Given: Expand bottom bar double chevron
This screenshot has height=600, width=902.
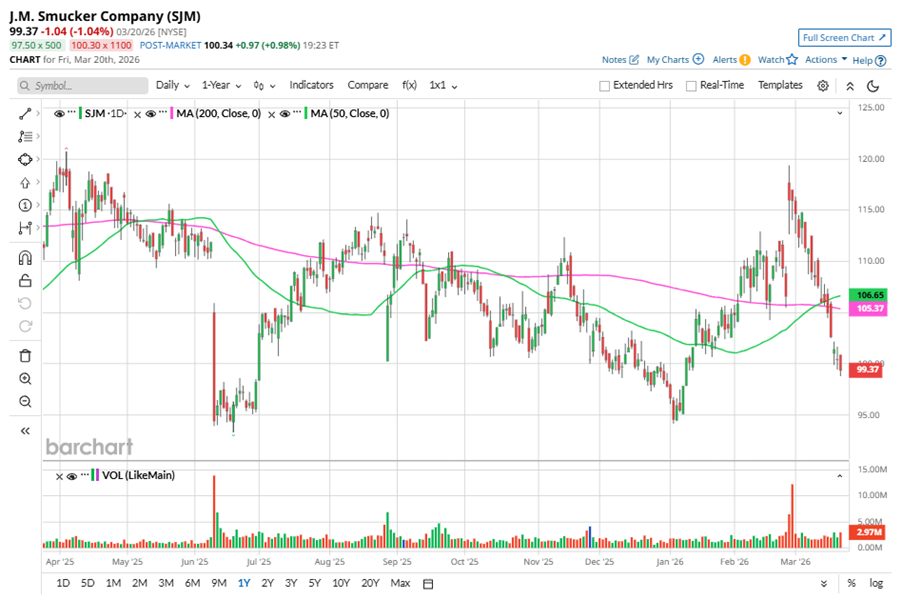Looking at the screenshot, I should point(824,583).
